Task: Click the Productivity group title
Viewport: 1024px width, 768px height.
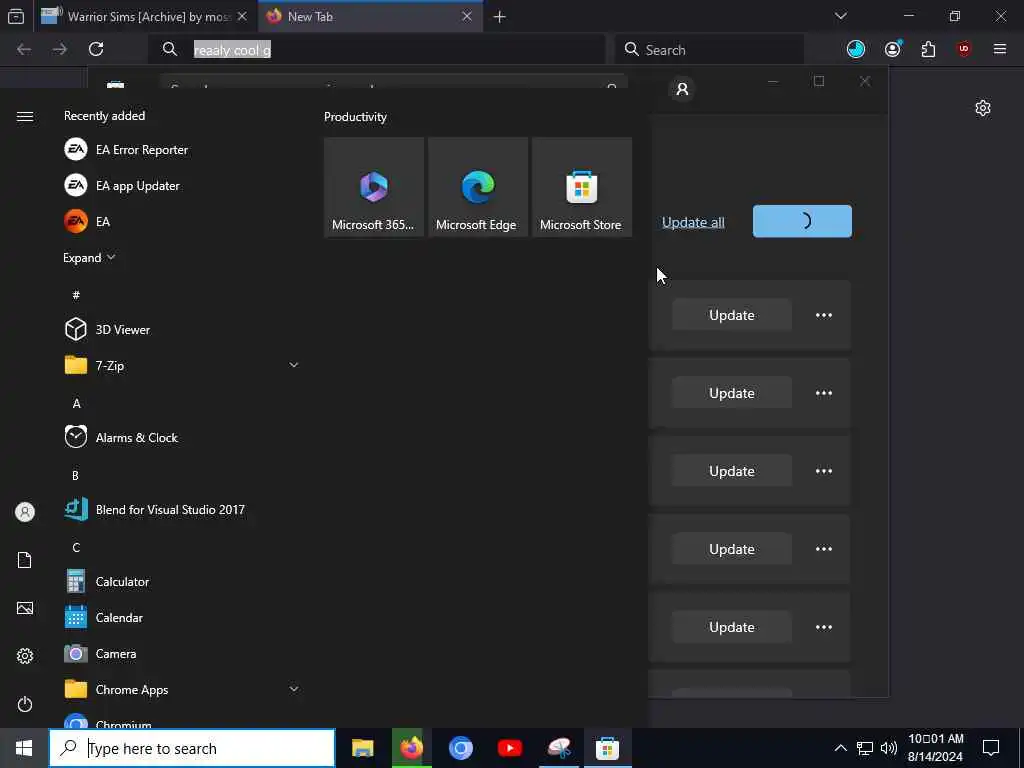Action: (355, 117)
